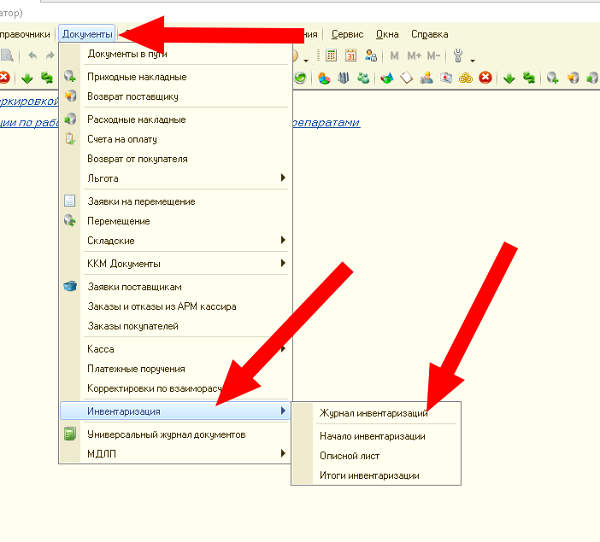Viewport: 600px width, 542px height.
Task: Click the wrench tools icon
Action: (459, 56)
